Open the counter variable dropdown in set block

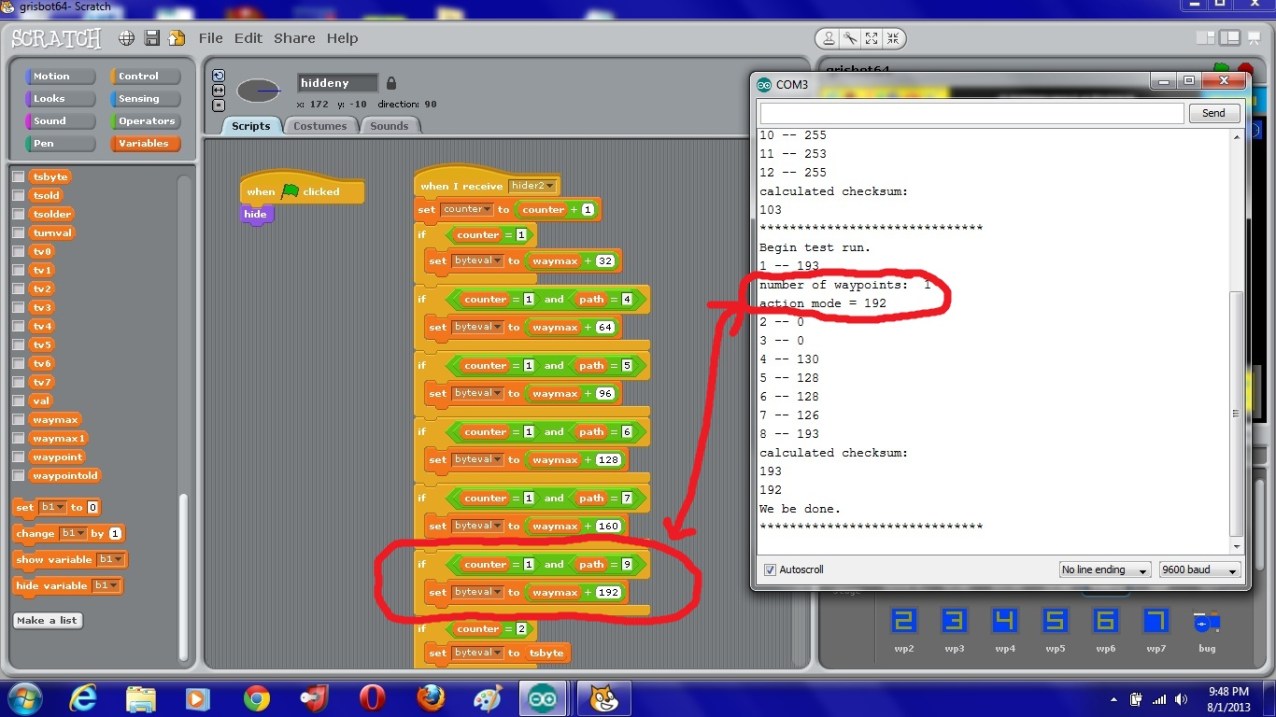467,209
